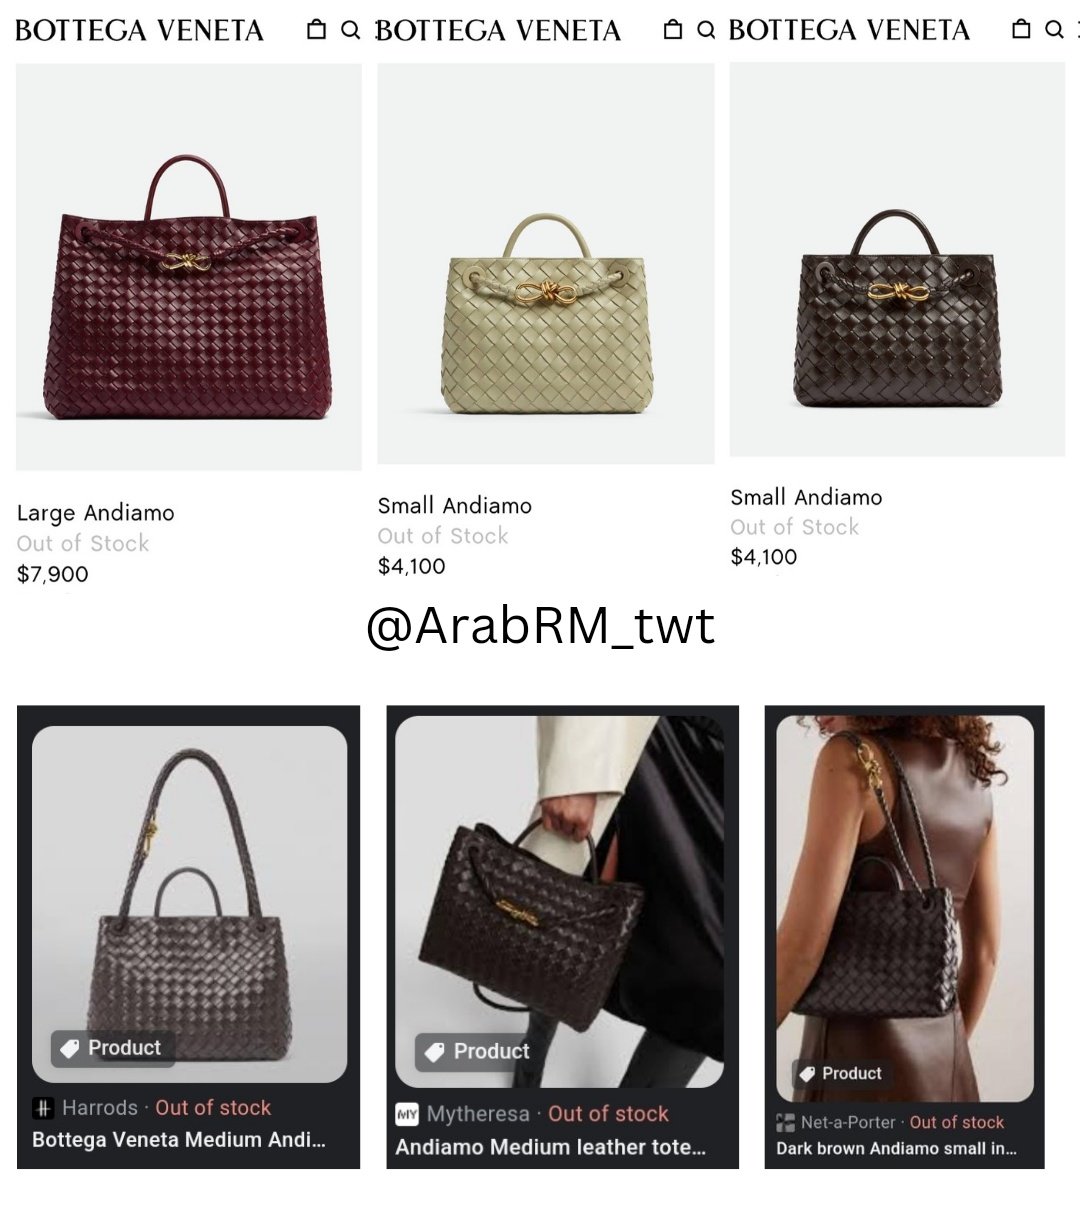
Task: Open the sage green Small Andiamo image
Action: (546, 263)
